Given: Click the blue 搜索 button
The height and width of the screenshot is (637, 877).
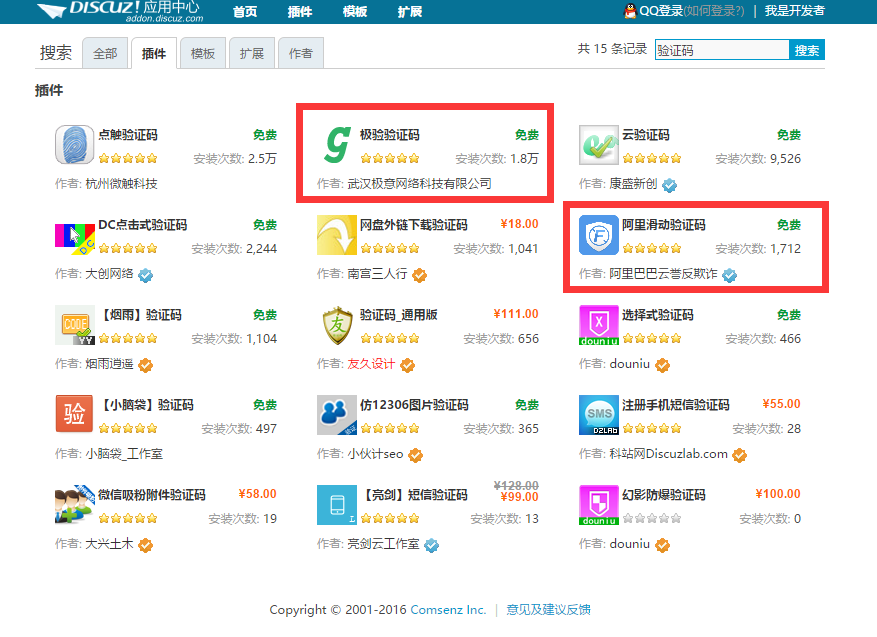Looking at the screenshot, I should tap(807, 50).
